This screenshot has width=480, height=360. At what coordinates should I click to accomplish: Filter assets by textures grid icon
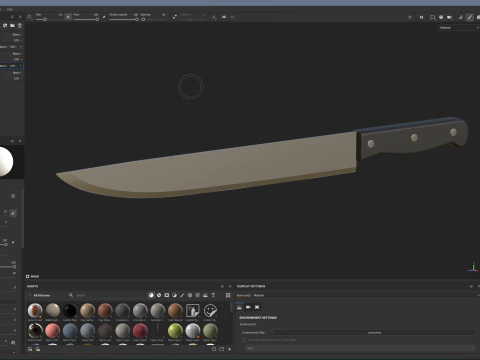[198, 295]
